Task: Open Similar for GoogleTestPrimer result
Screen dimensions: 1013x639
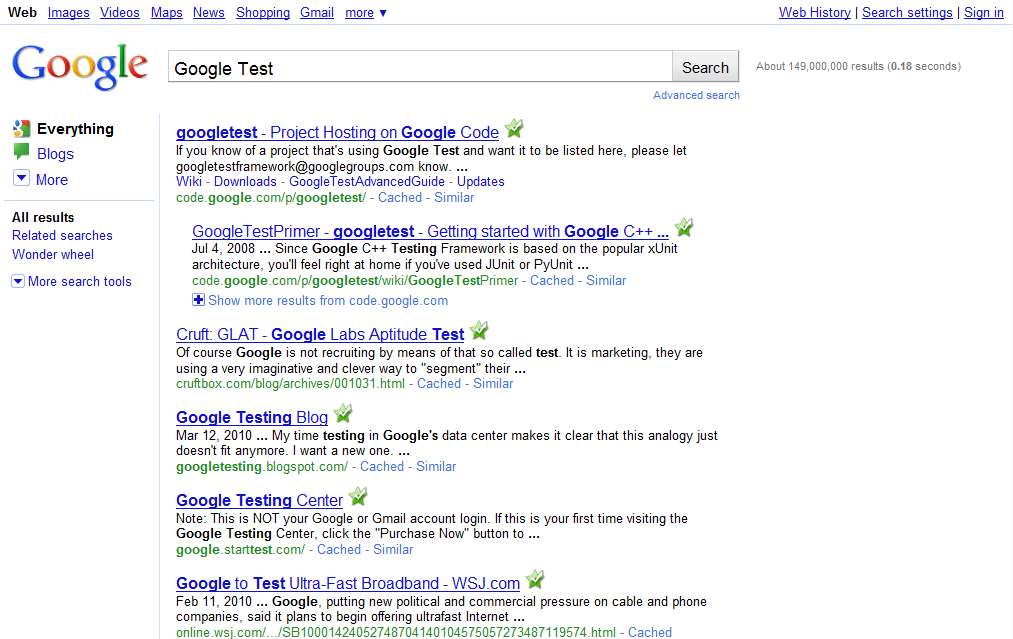Action: coord(606,280)
